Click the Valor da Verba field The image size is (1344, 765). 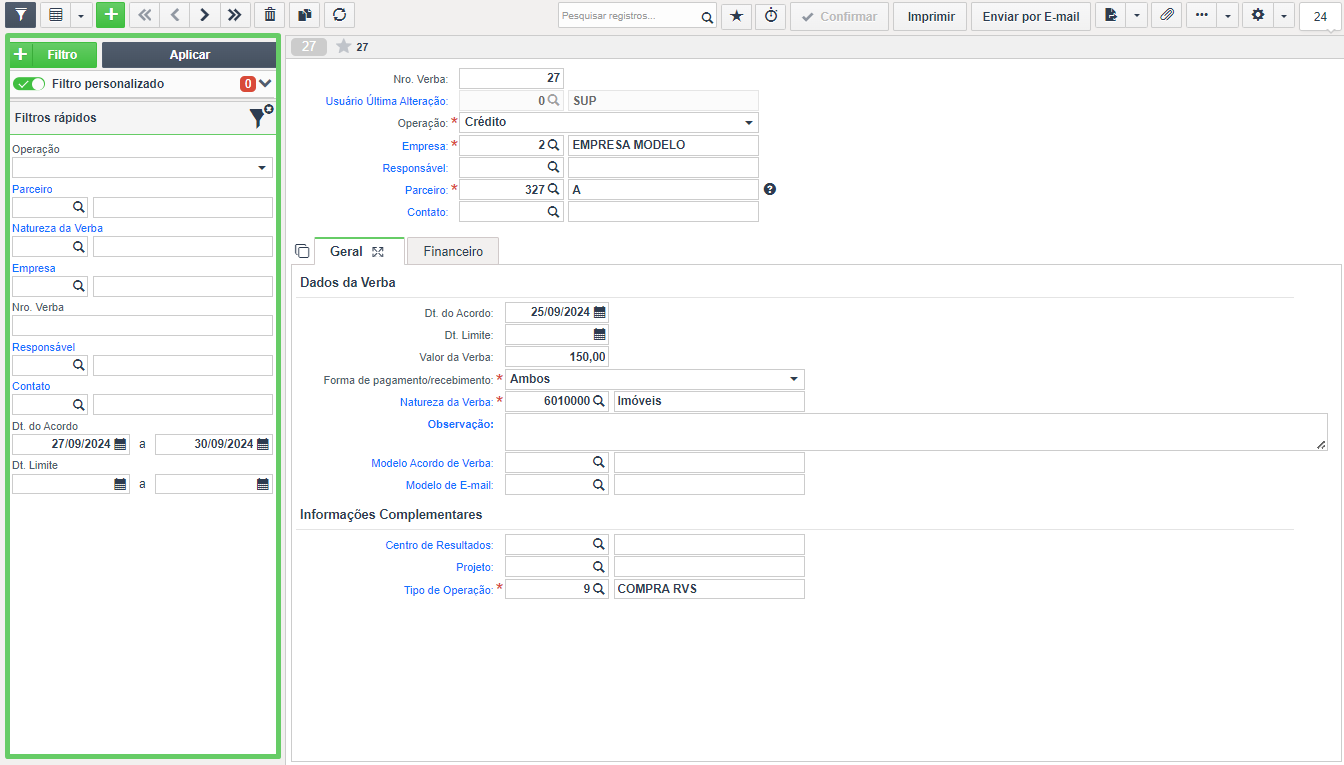pos(557,357)
